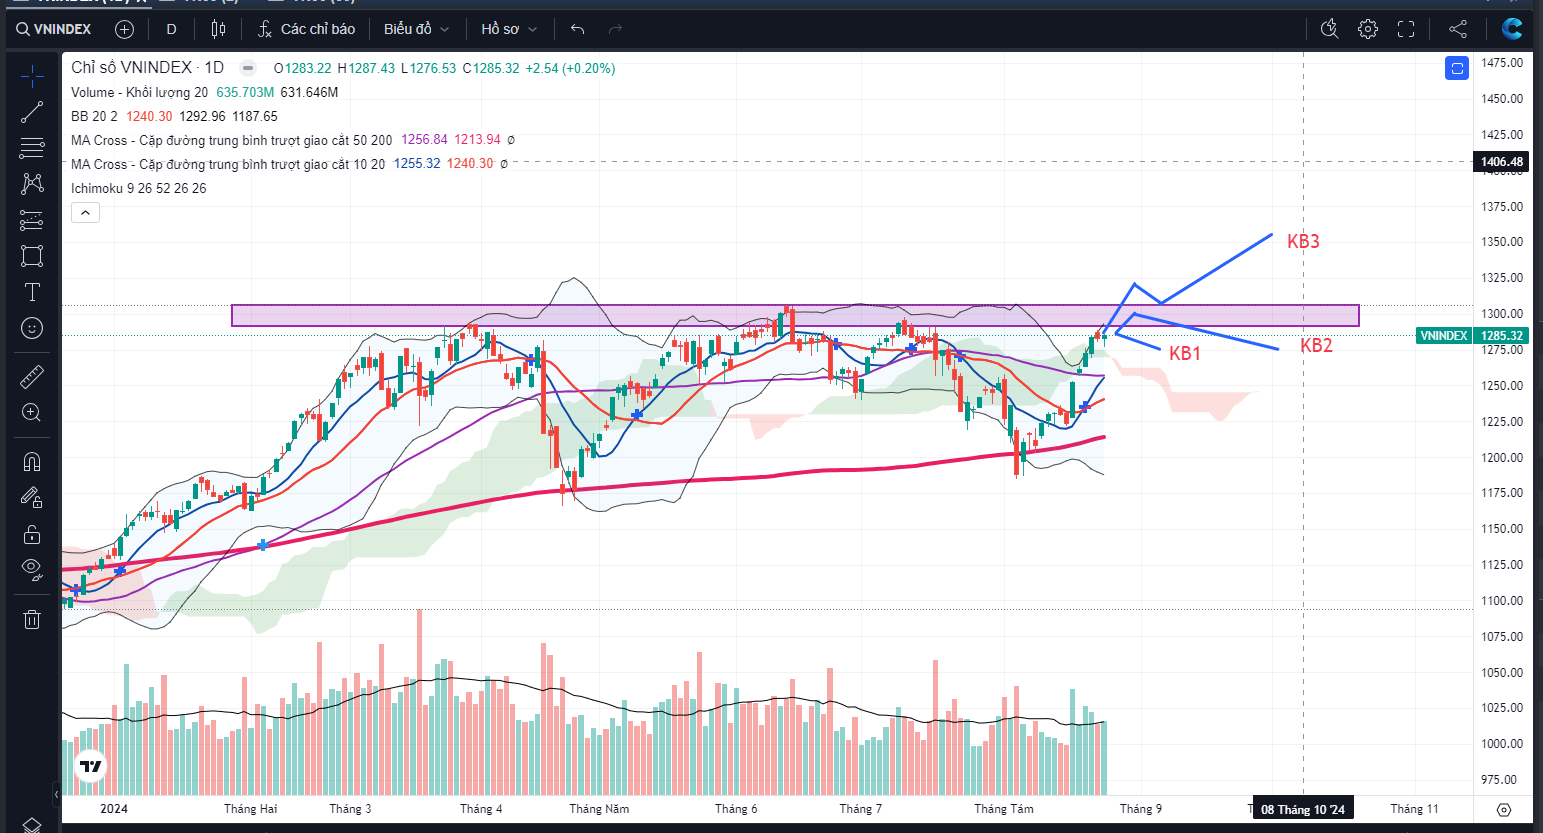Click the grey circle next to VNINDEX 1D title
The image size is (1543, 833).
[246, 68]
